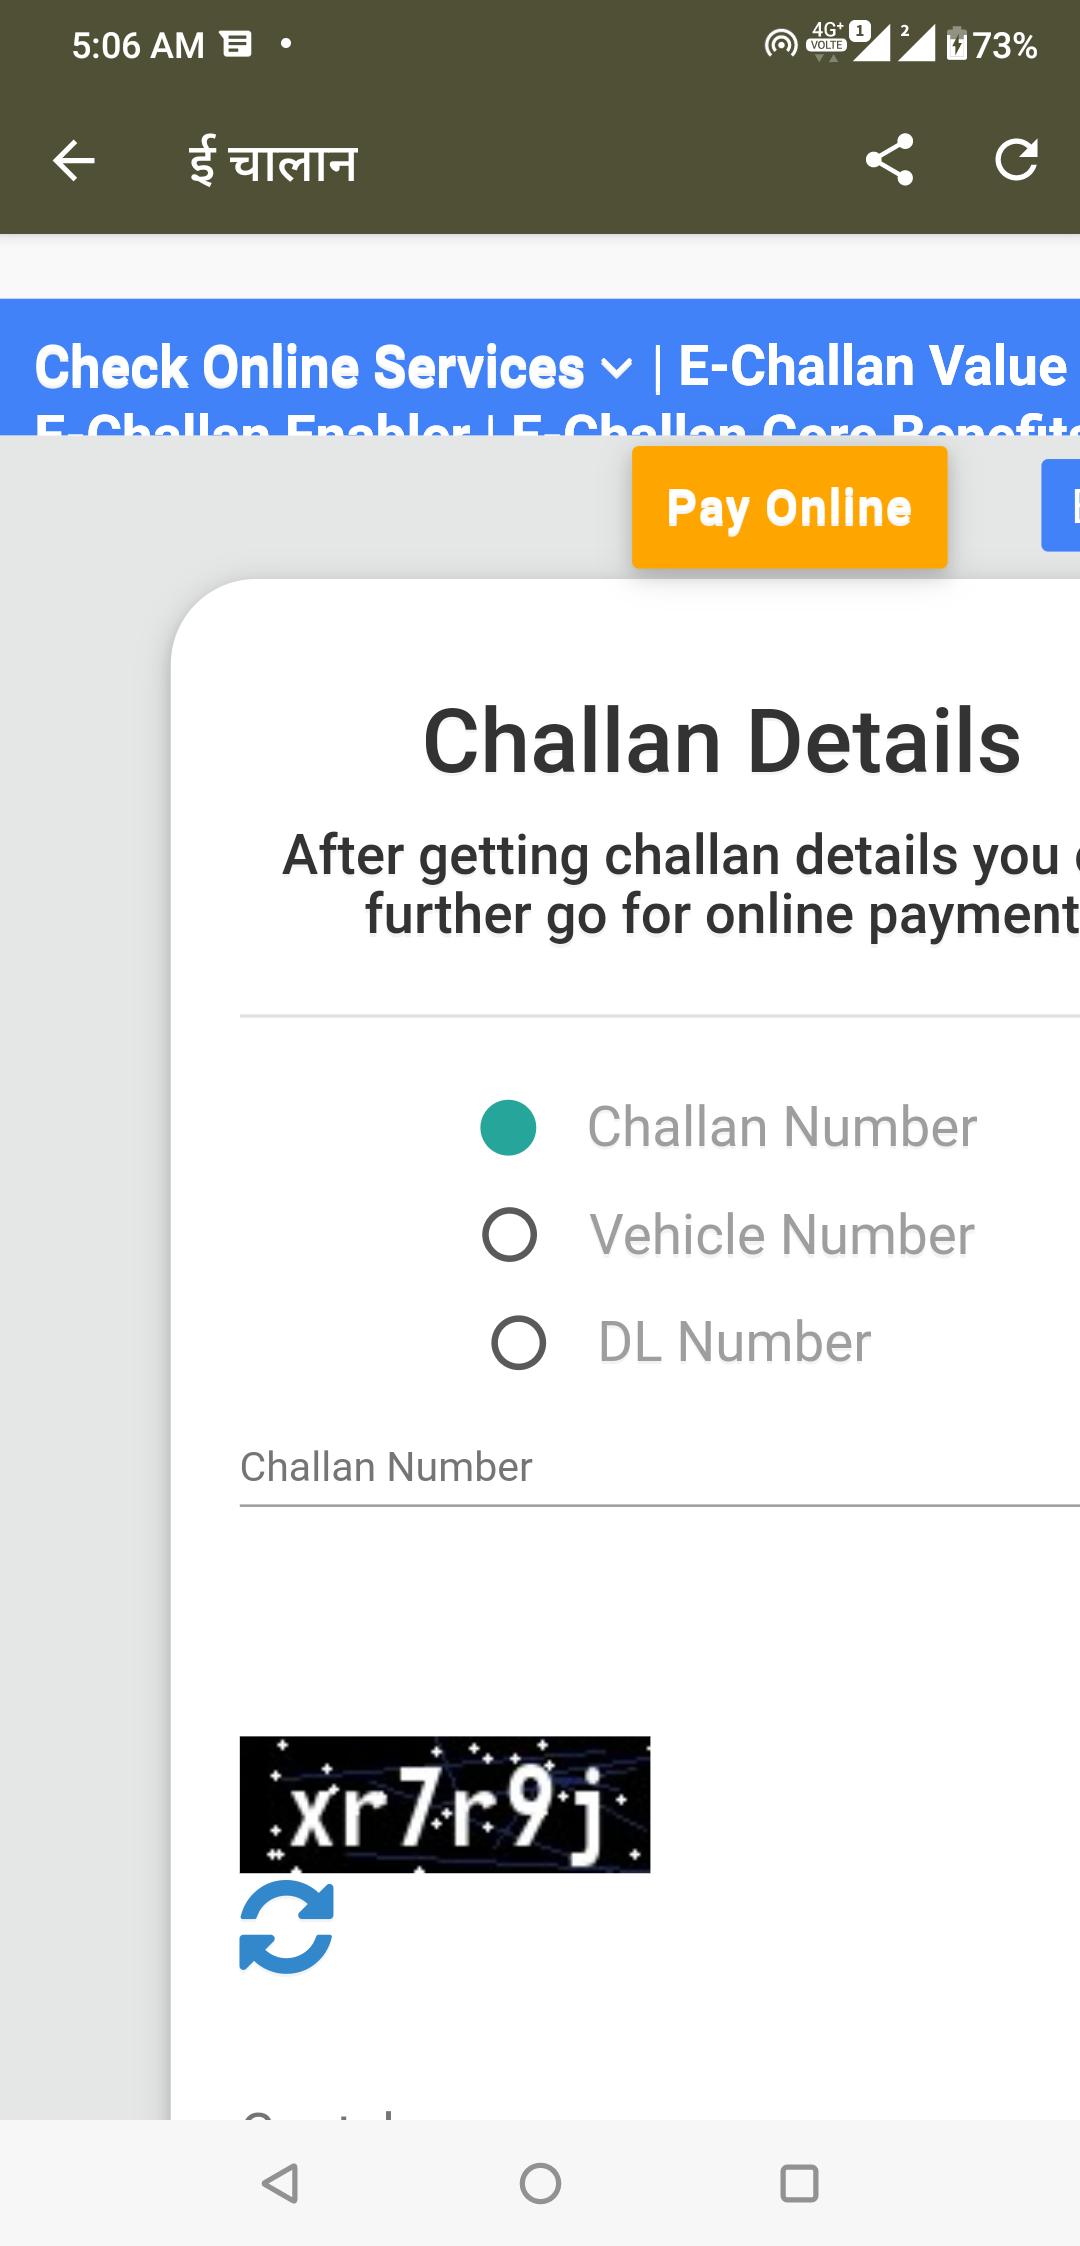Tap the captcha image showing xr7r9j

coord(445,1804)
